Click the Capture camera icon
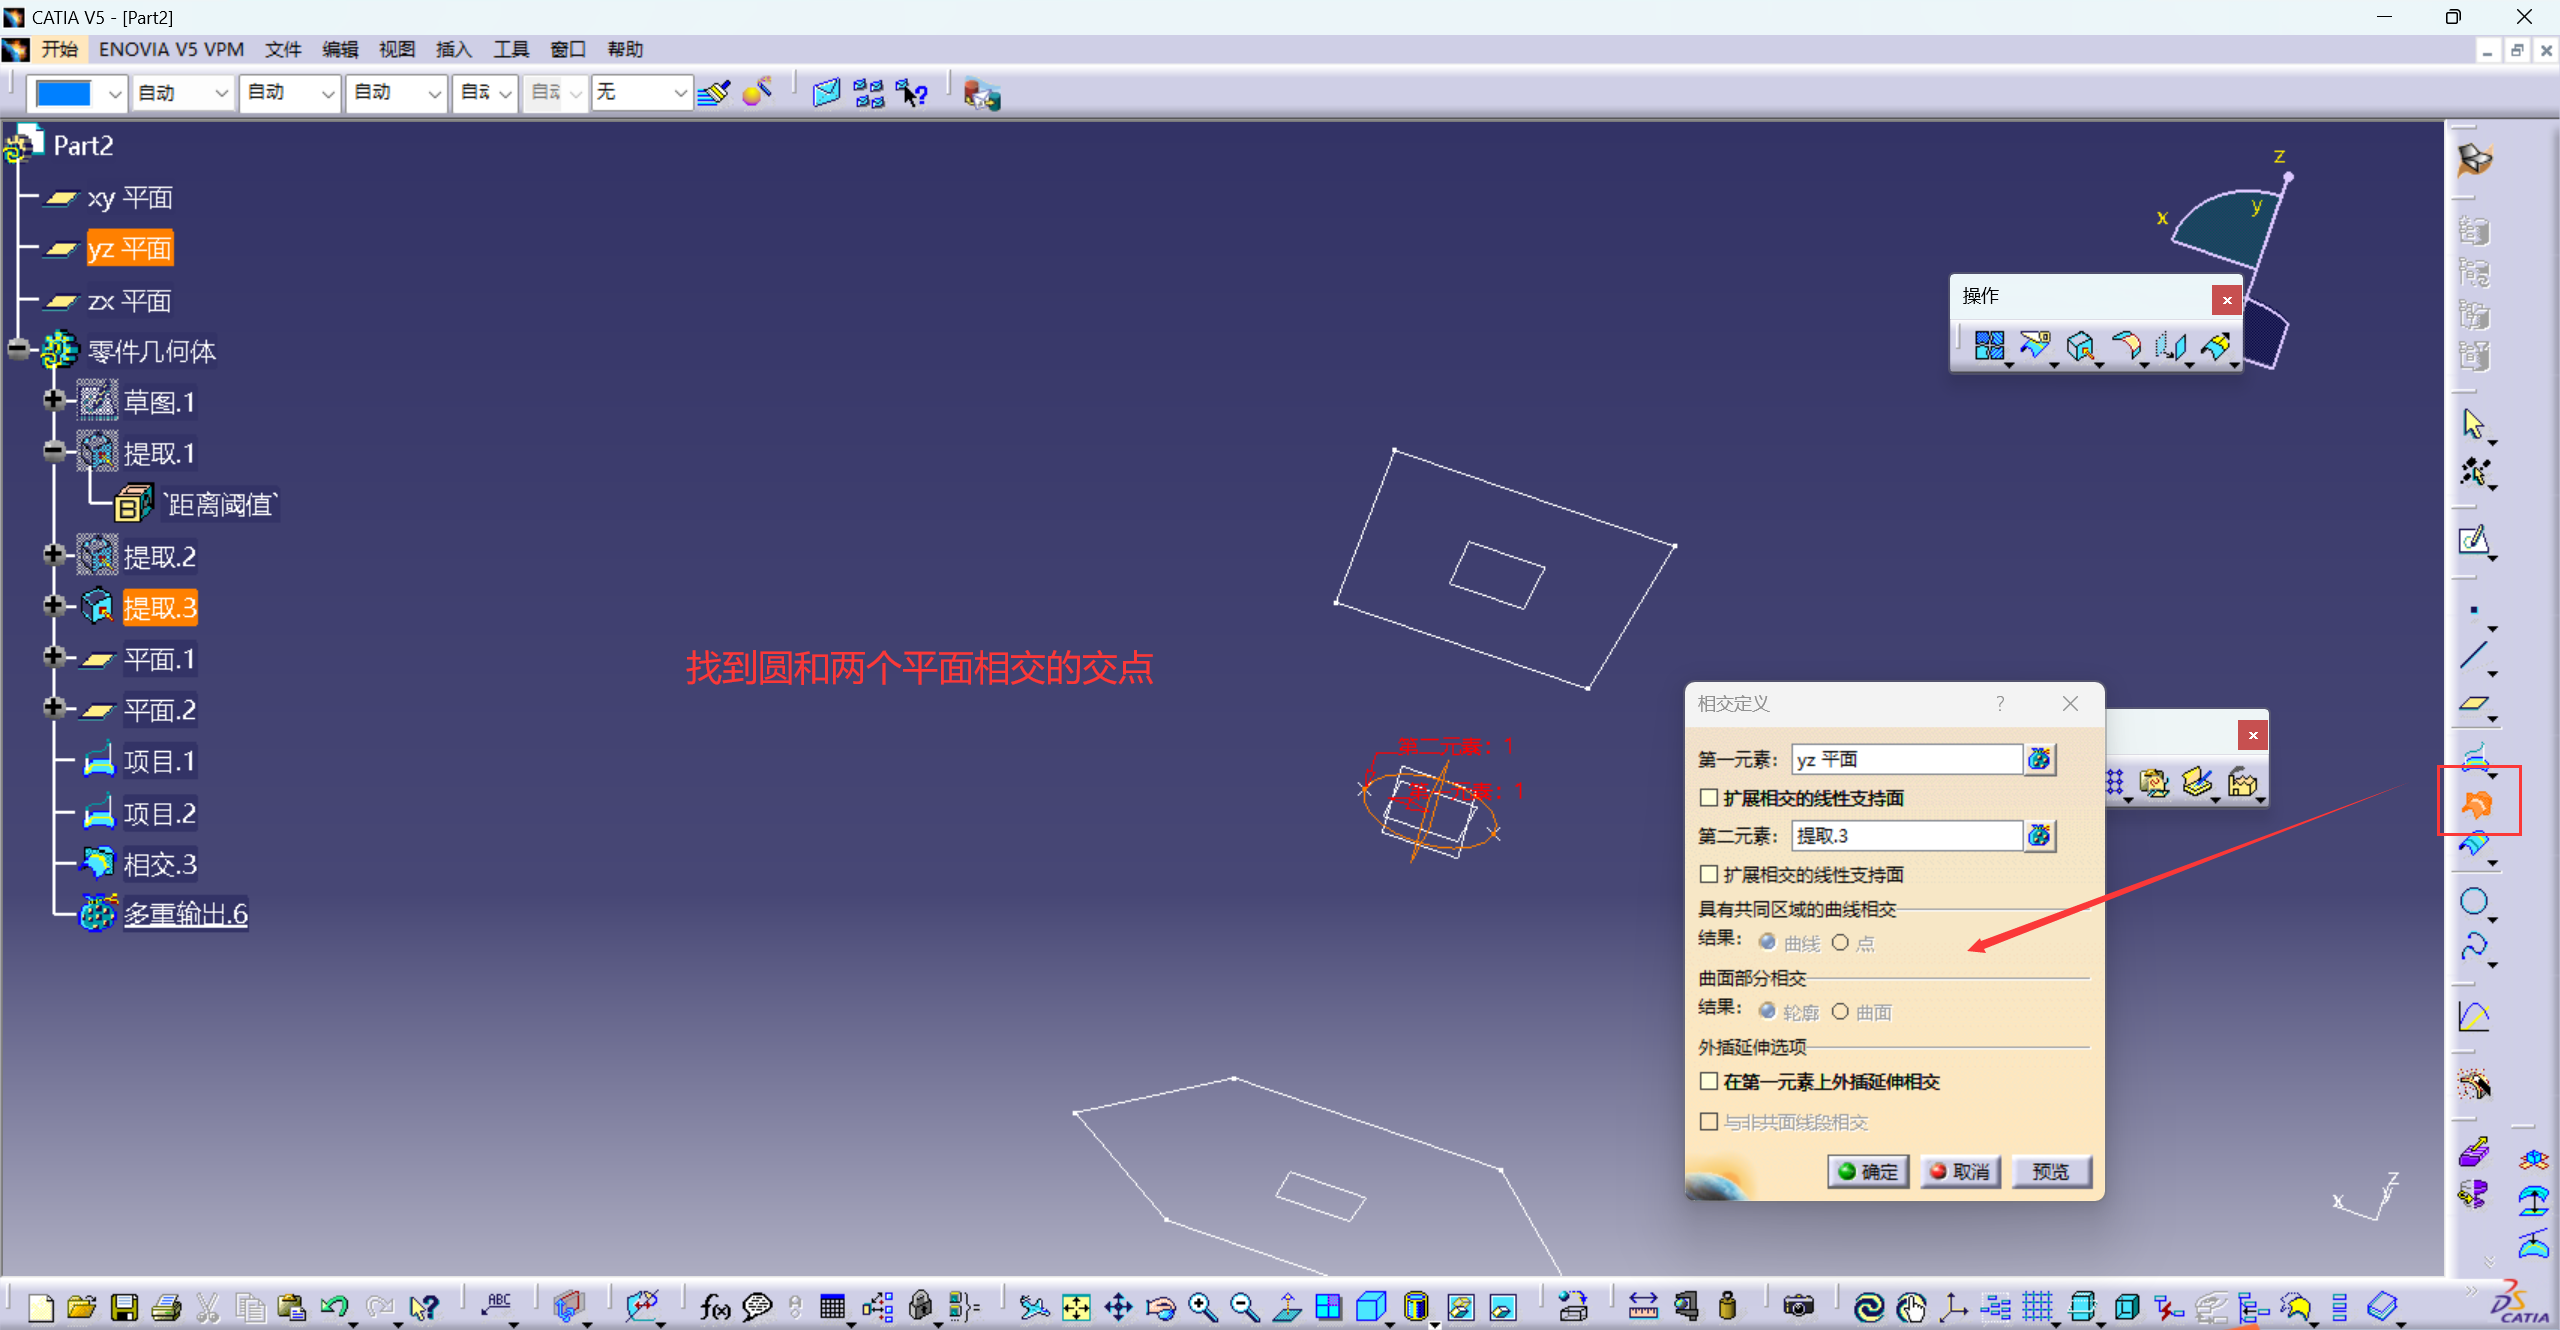 1797,1306
